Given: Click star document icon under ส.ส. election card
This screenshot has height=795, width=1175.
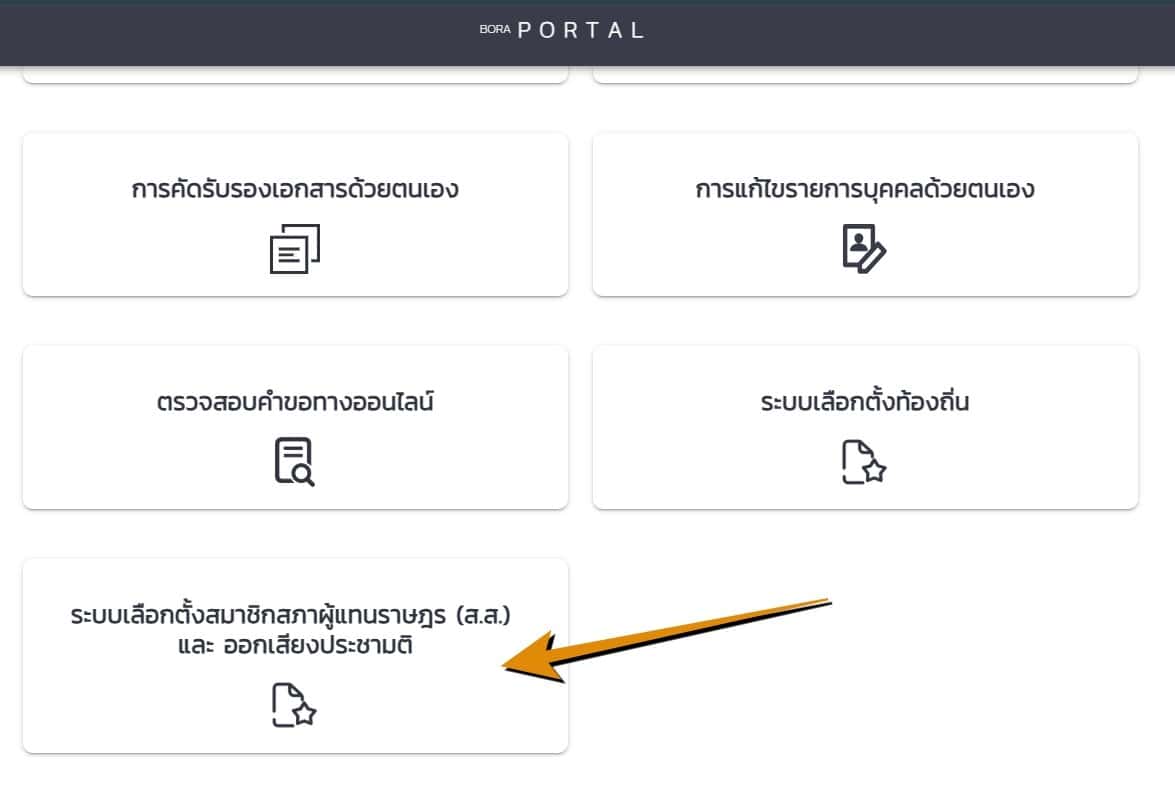Looking at the screenshot, I should (x=294, y=704).
